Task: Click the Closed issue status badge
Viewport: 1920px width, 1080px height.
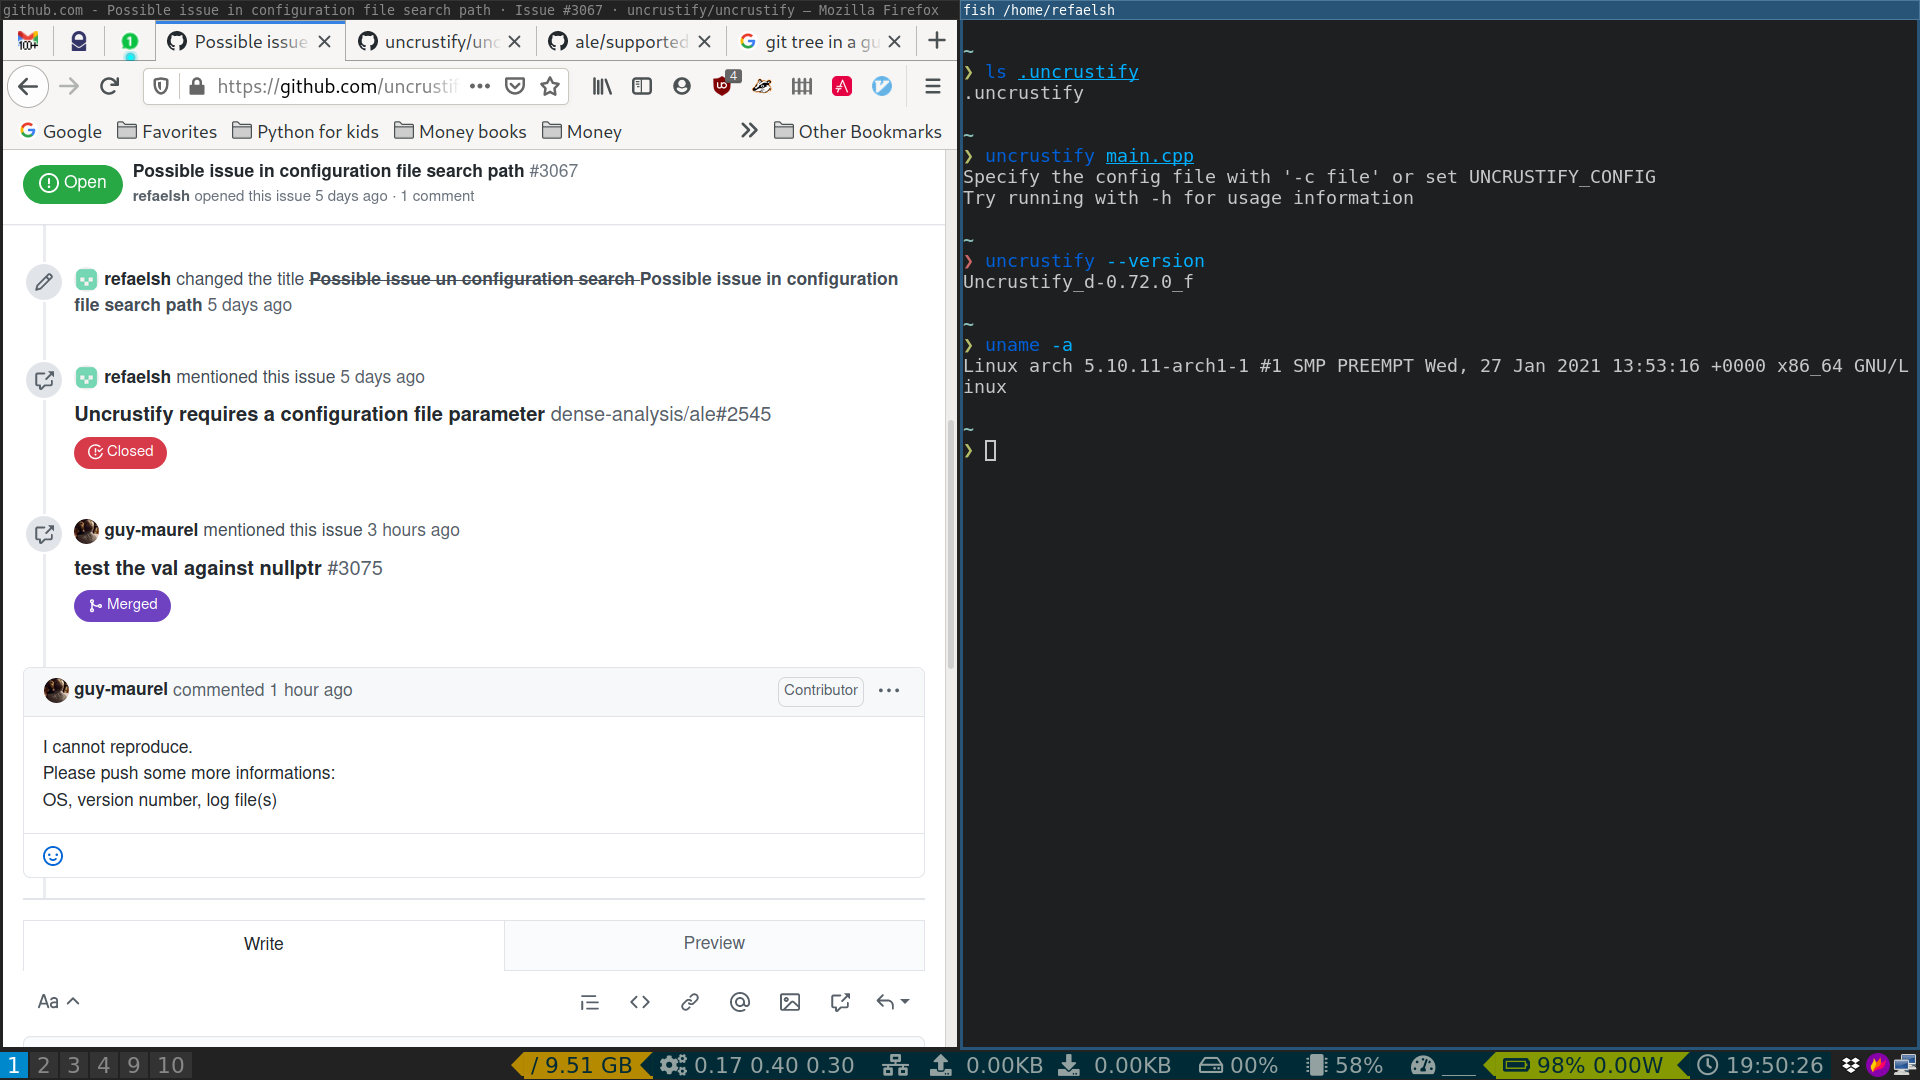Action: pos(120,452)
